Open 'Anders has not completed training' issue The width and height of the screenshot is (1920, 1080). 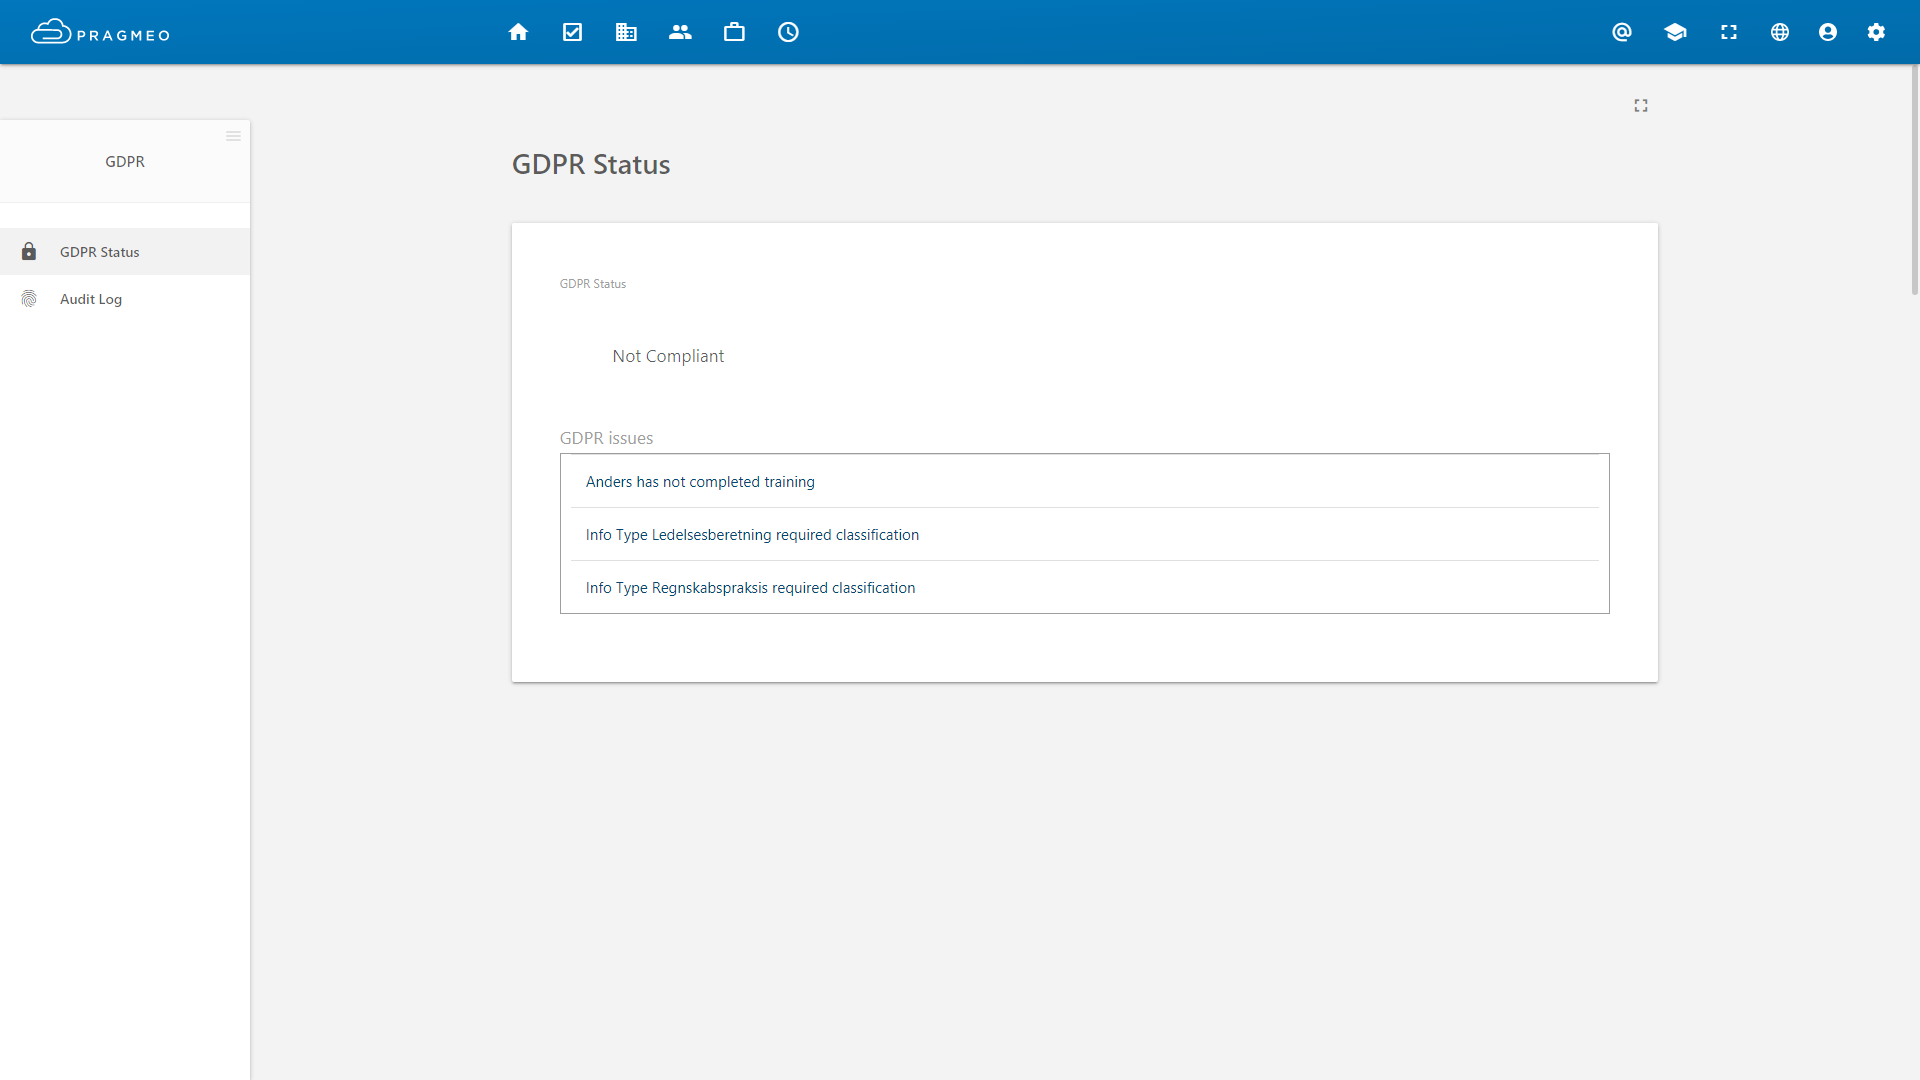point(700,482)
